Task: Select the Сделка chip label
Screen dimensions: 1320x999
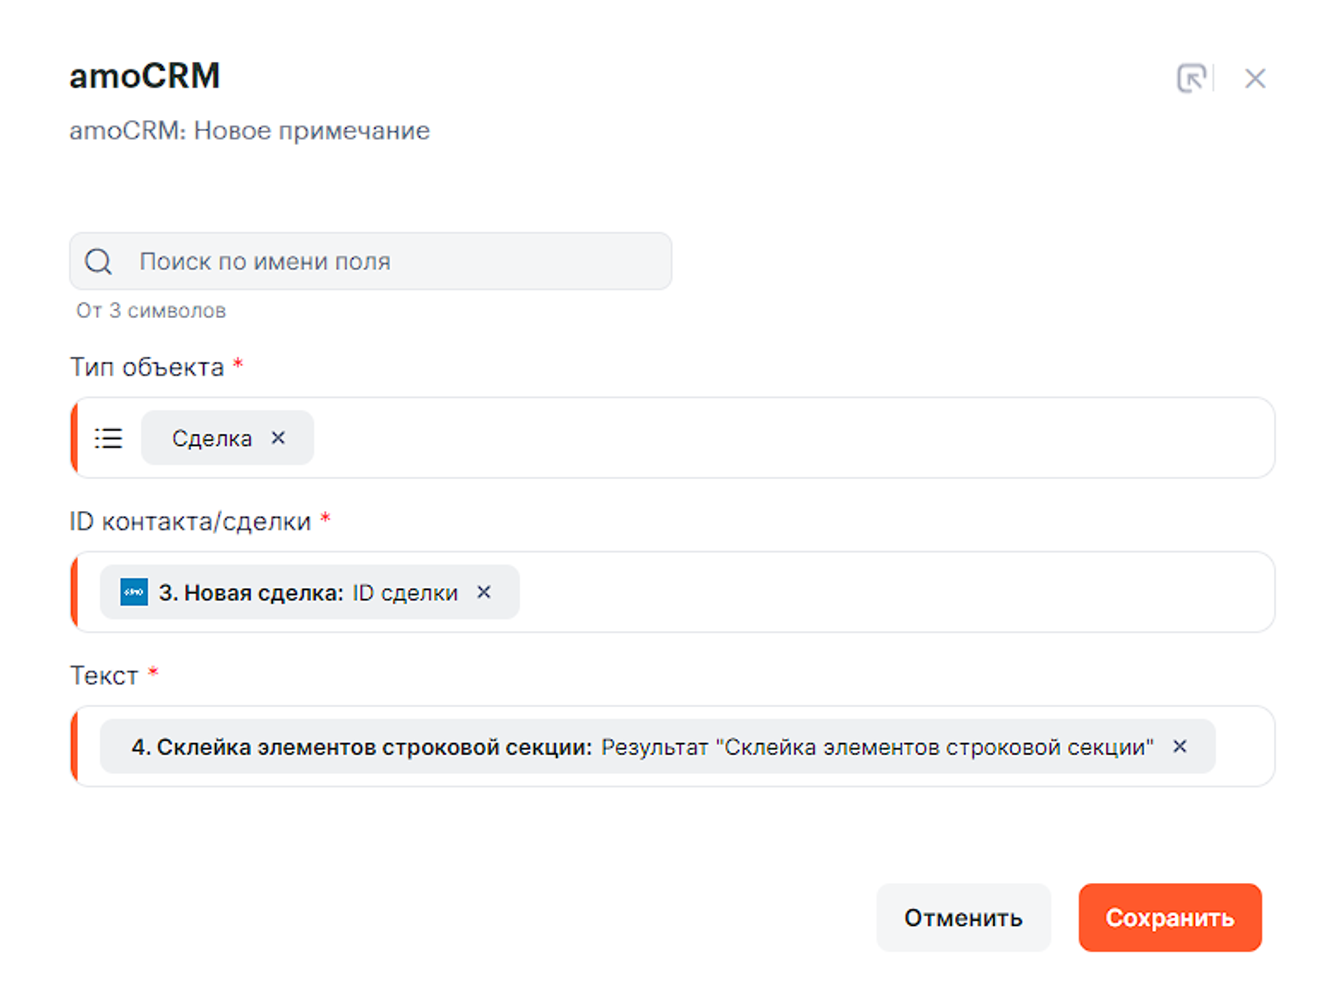Action: (211, 439)
